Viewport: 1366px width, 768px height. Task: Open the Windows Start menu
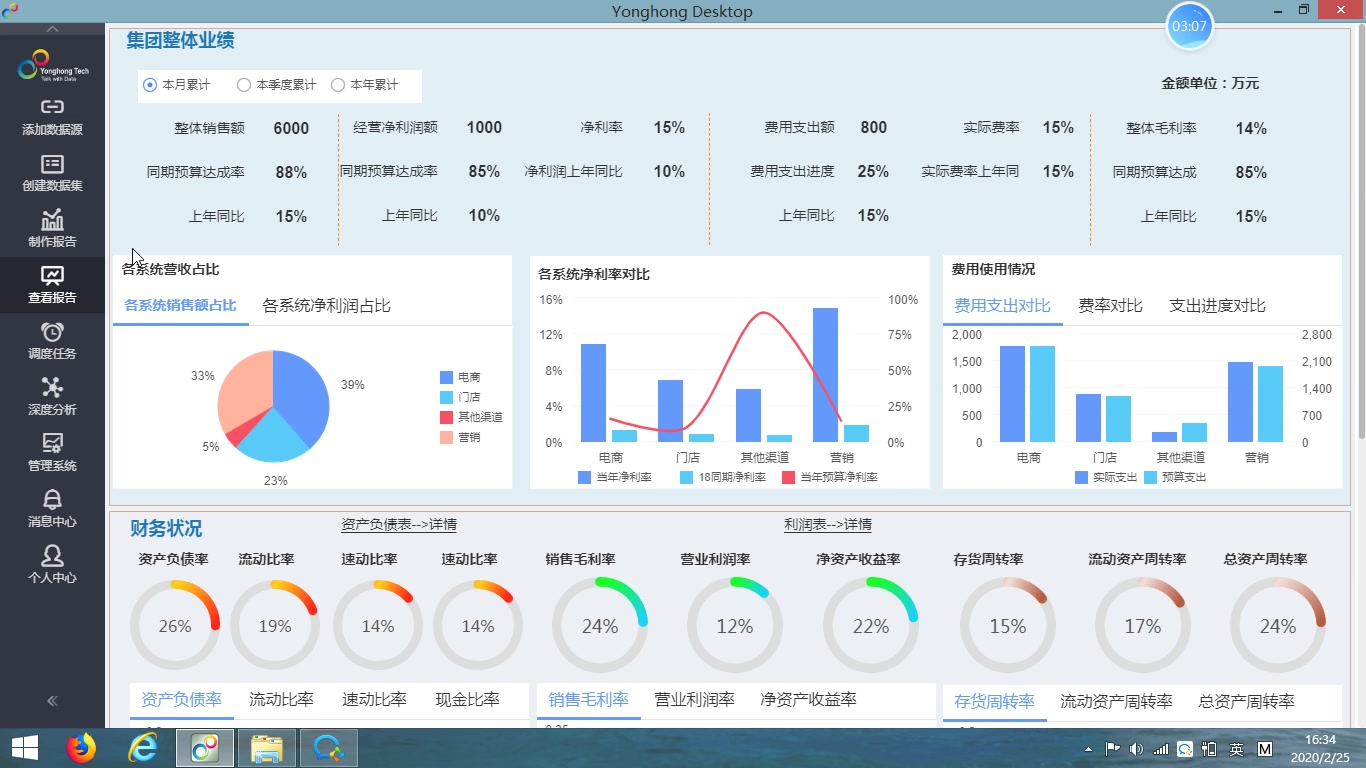24,748
